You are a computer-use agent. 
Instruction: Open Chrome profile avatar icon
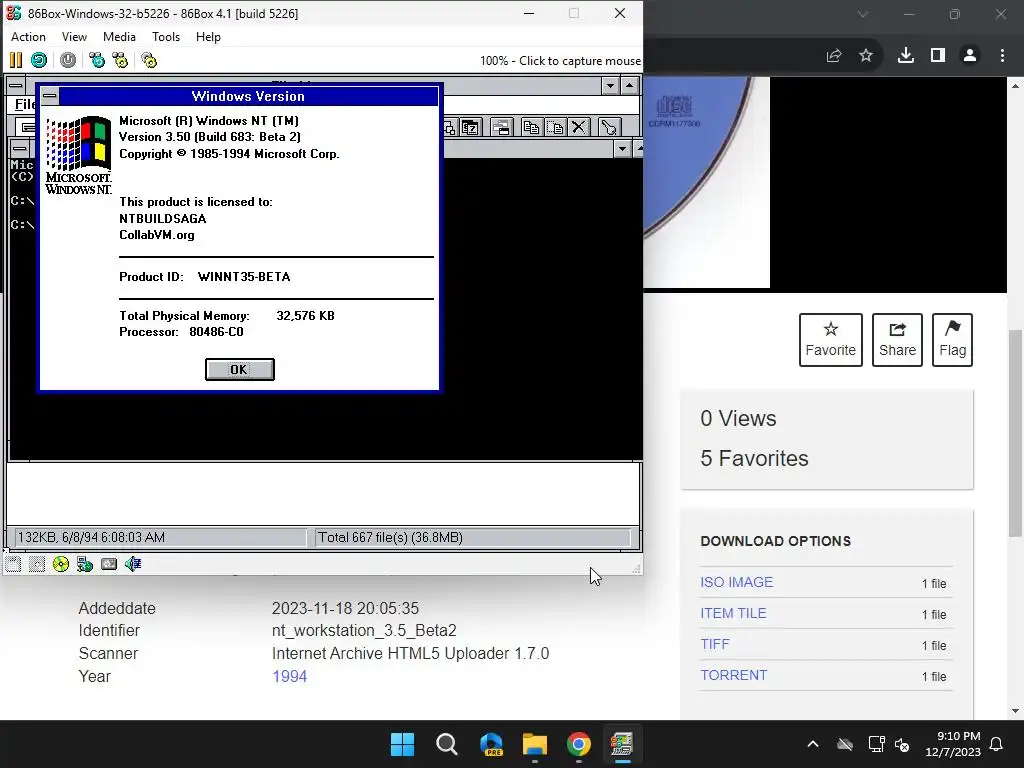tap(970, 56)
